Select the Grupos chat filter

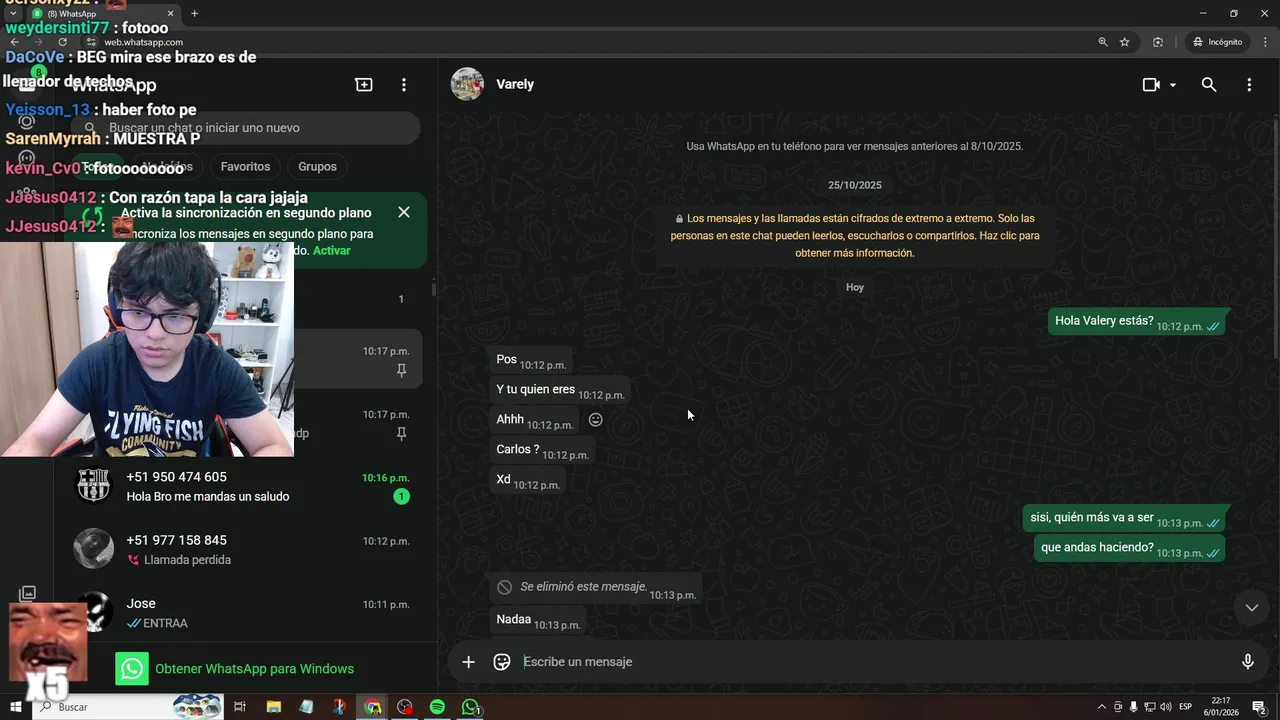(317, 166)
